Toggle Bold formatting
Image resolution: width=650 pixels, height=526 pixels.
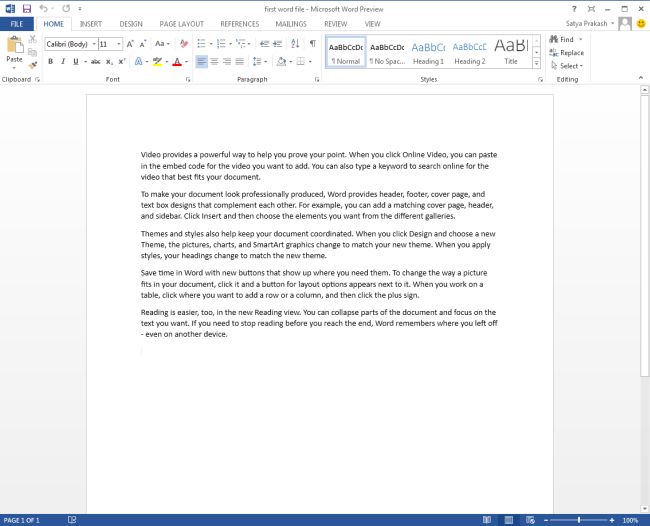tap(51, 62)
